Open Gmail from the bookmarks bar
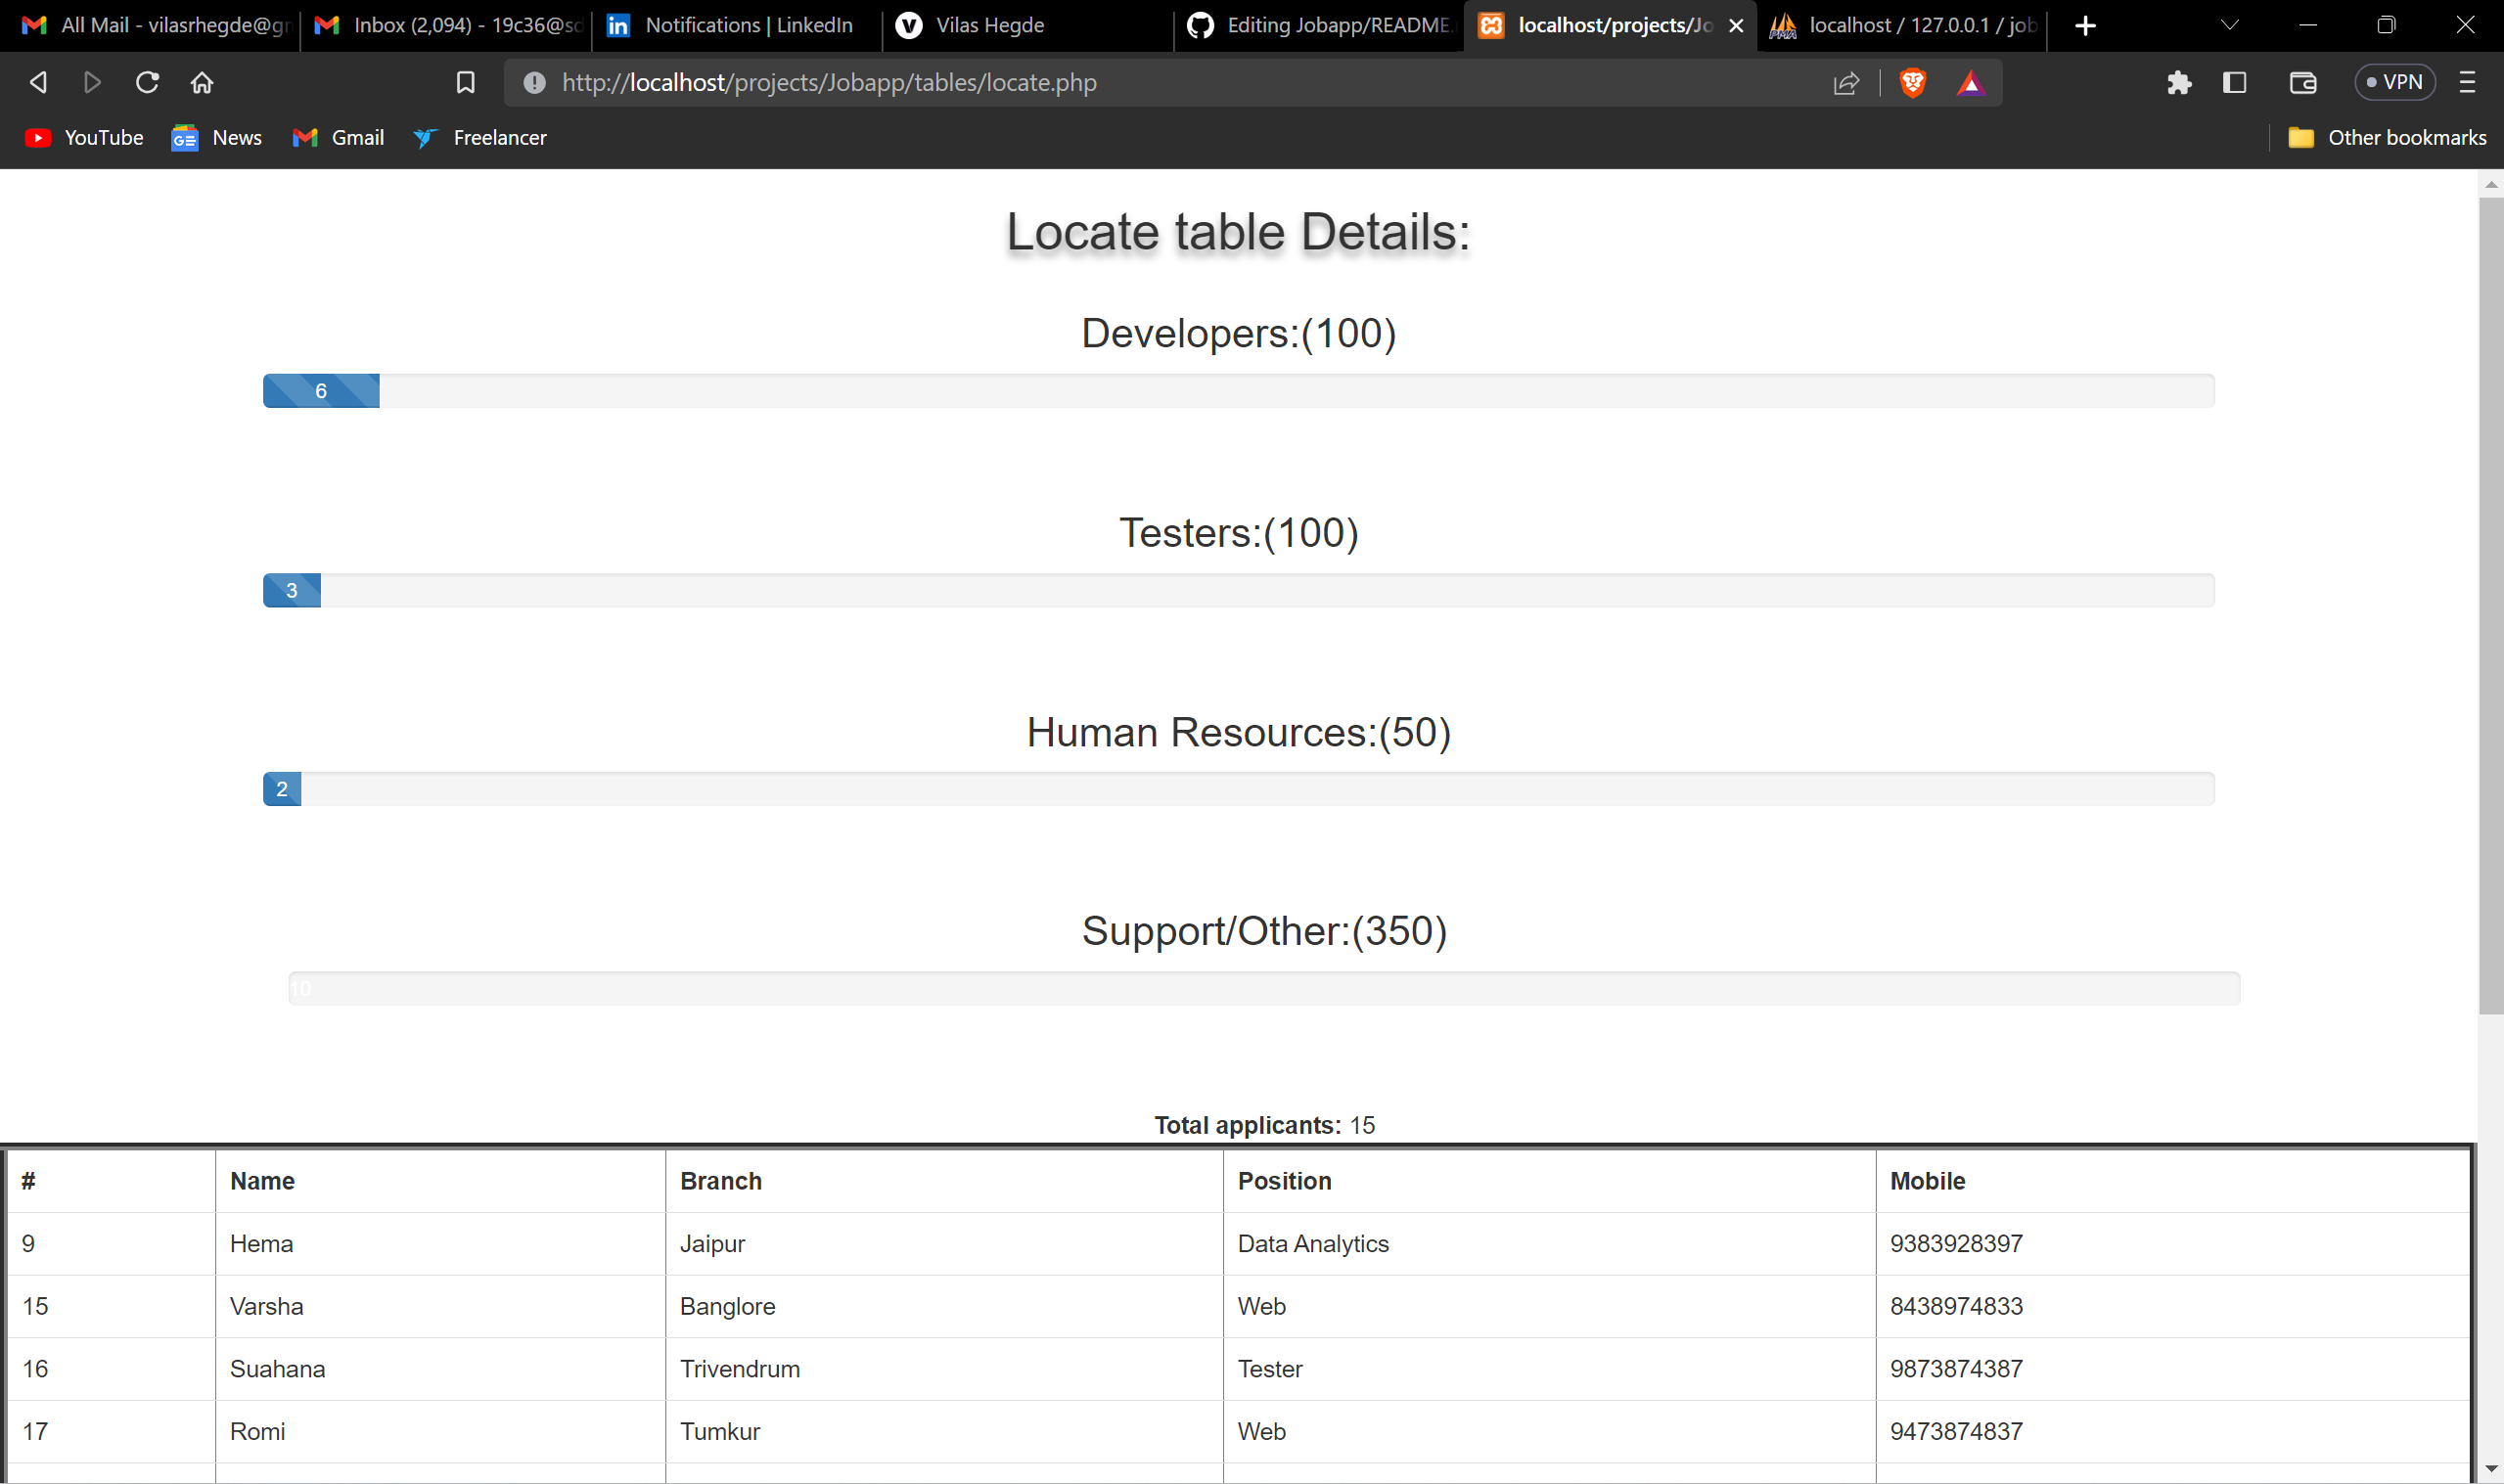 (x=338, y=138)
